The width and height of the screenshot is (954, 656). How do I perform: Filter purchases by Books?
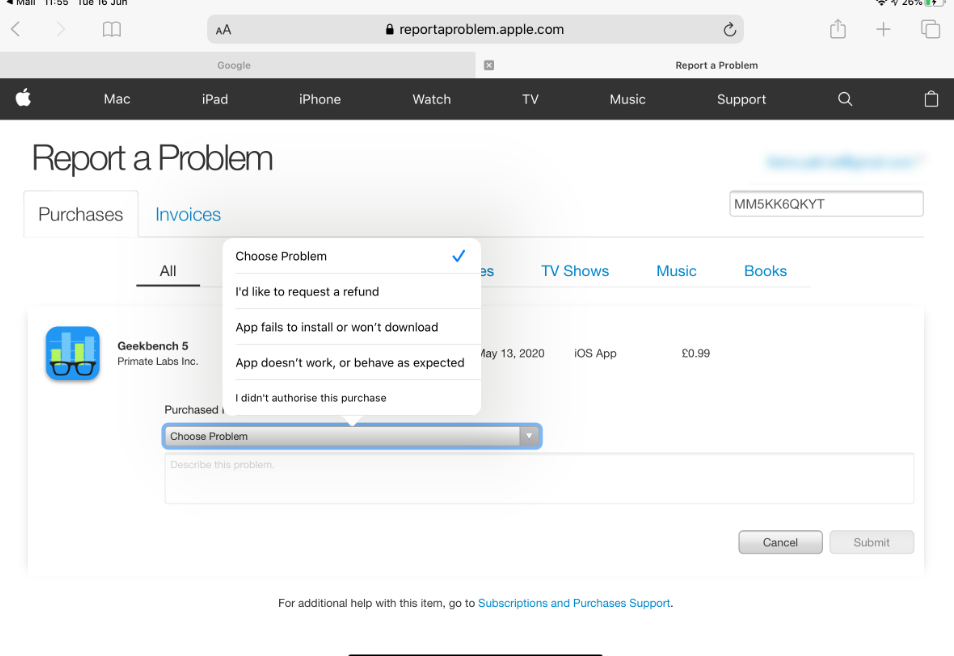(765, 271)
